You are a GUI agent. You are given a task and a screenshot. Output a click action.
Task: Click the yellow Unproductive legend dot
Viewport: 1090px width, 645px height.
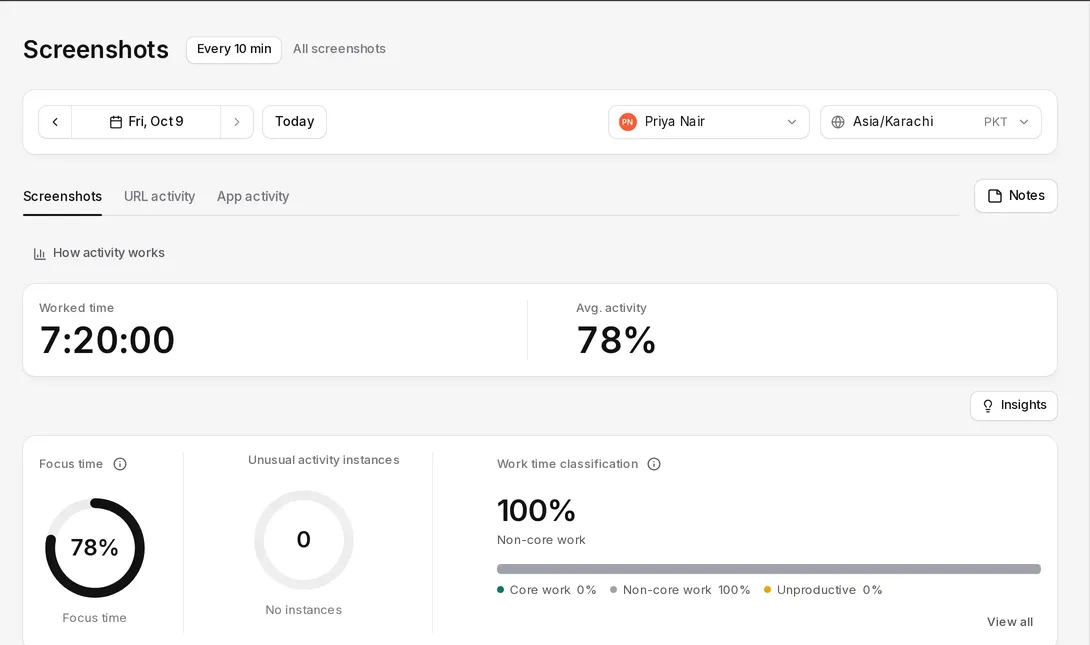[x=767, y=590]
